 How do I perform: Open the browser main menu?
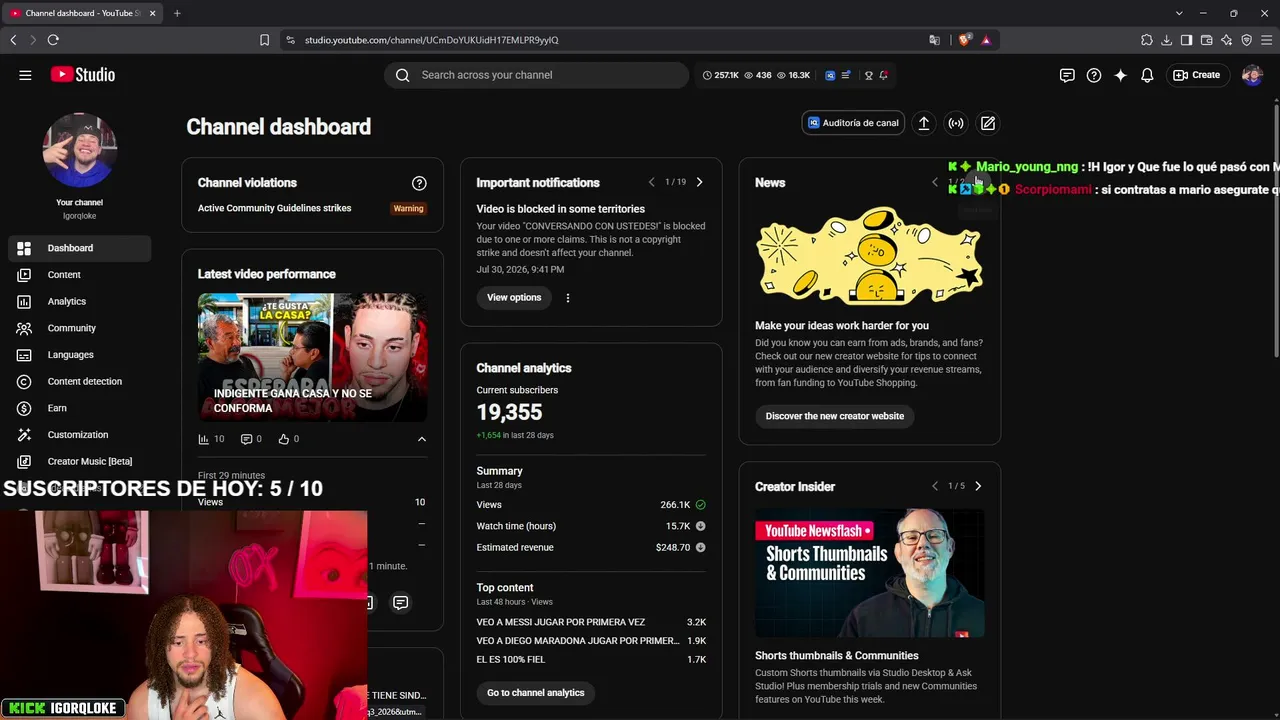(1266, 40)
